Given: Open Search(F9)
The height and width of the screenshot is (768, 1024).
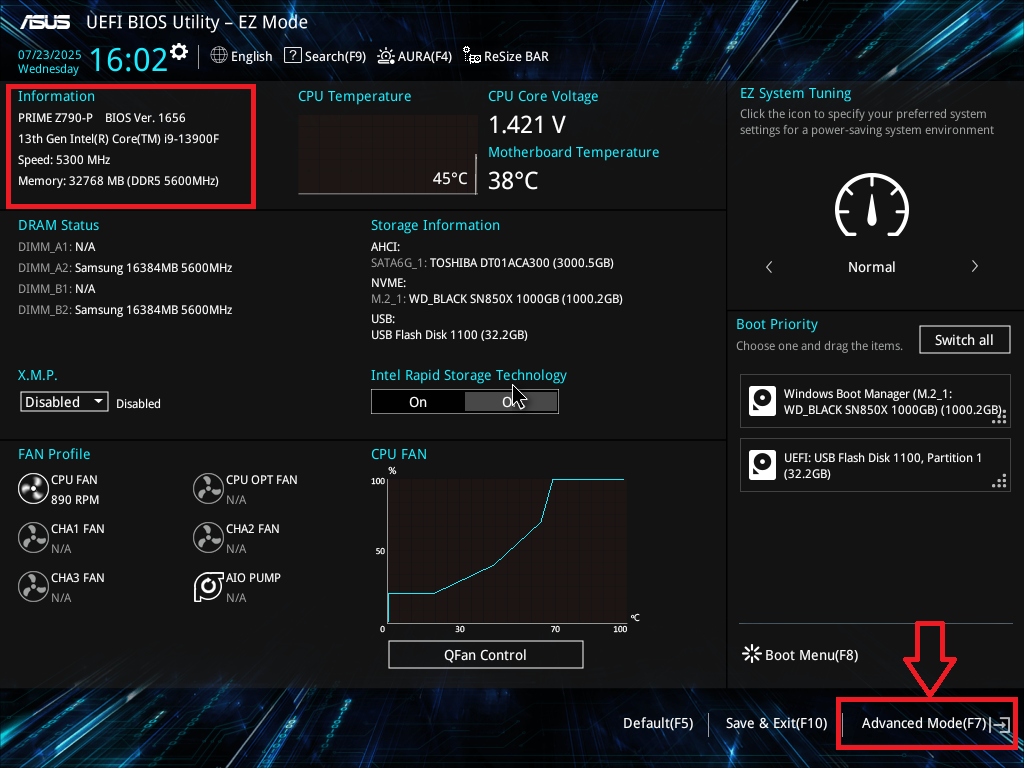Looking at the screenshot, I should 325,56.
